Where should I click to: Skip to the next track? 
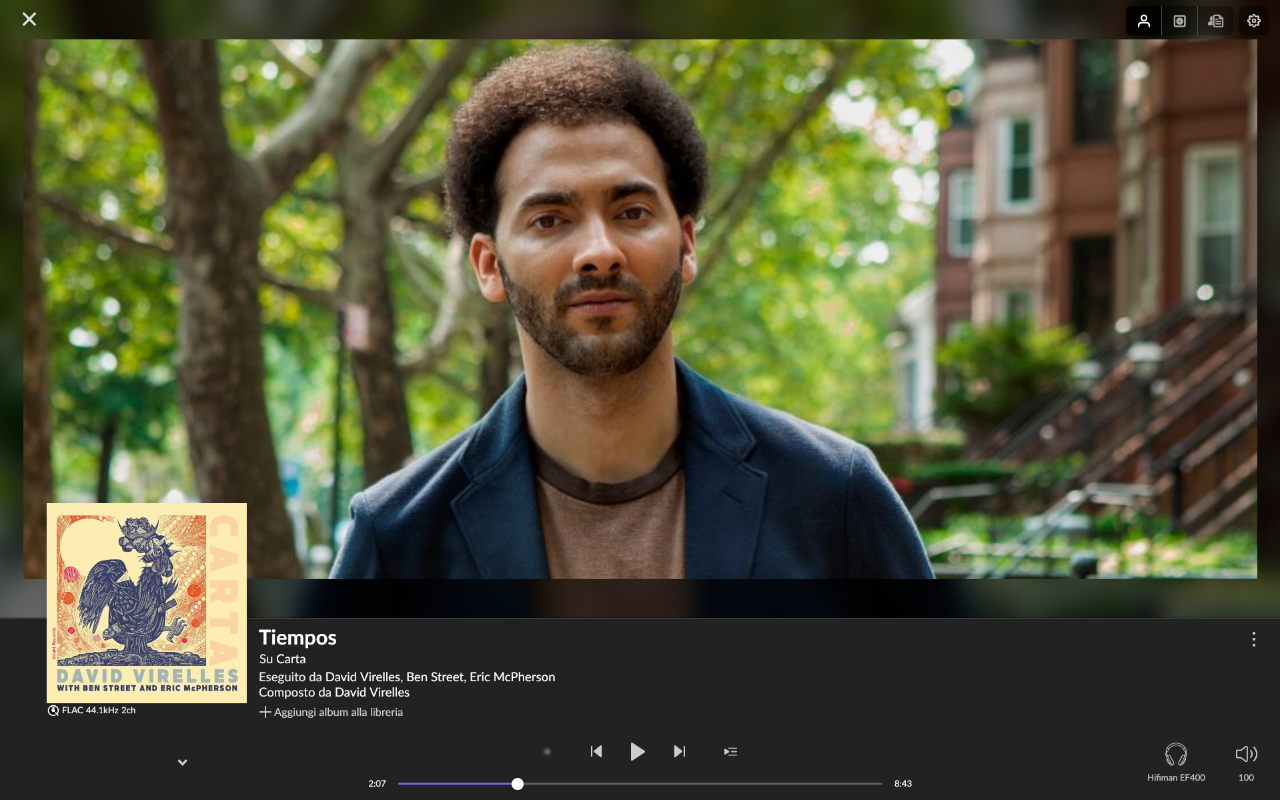[679, 751]
